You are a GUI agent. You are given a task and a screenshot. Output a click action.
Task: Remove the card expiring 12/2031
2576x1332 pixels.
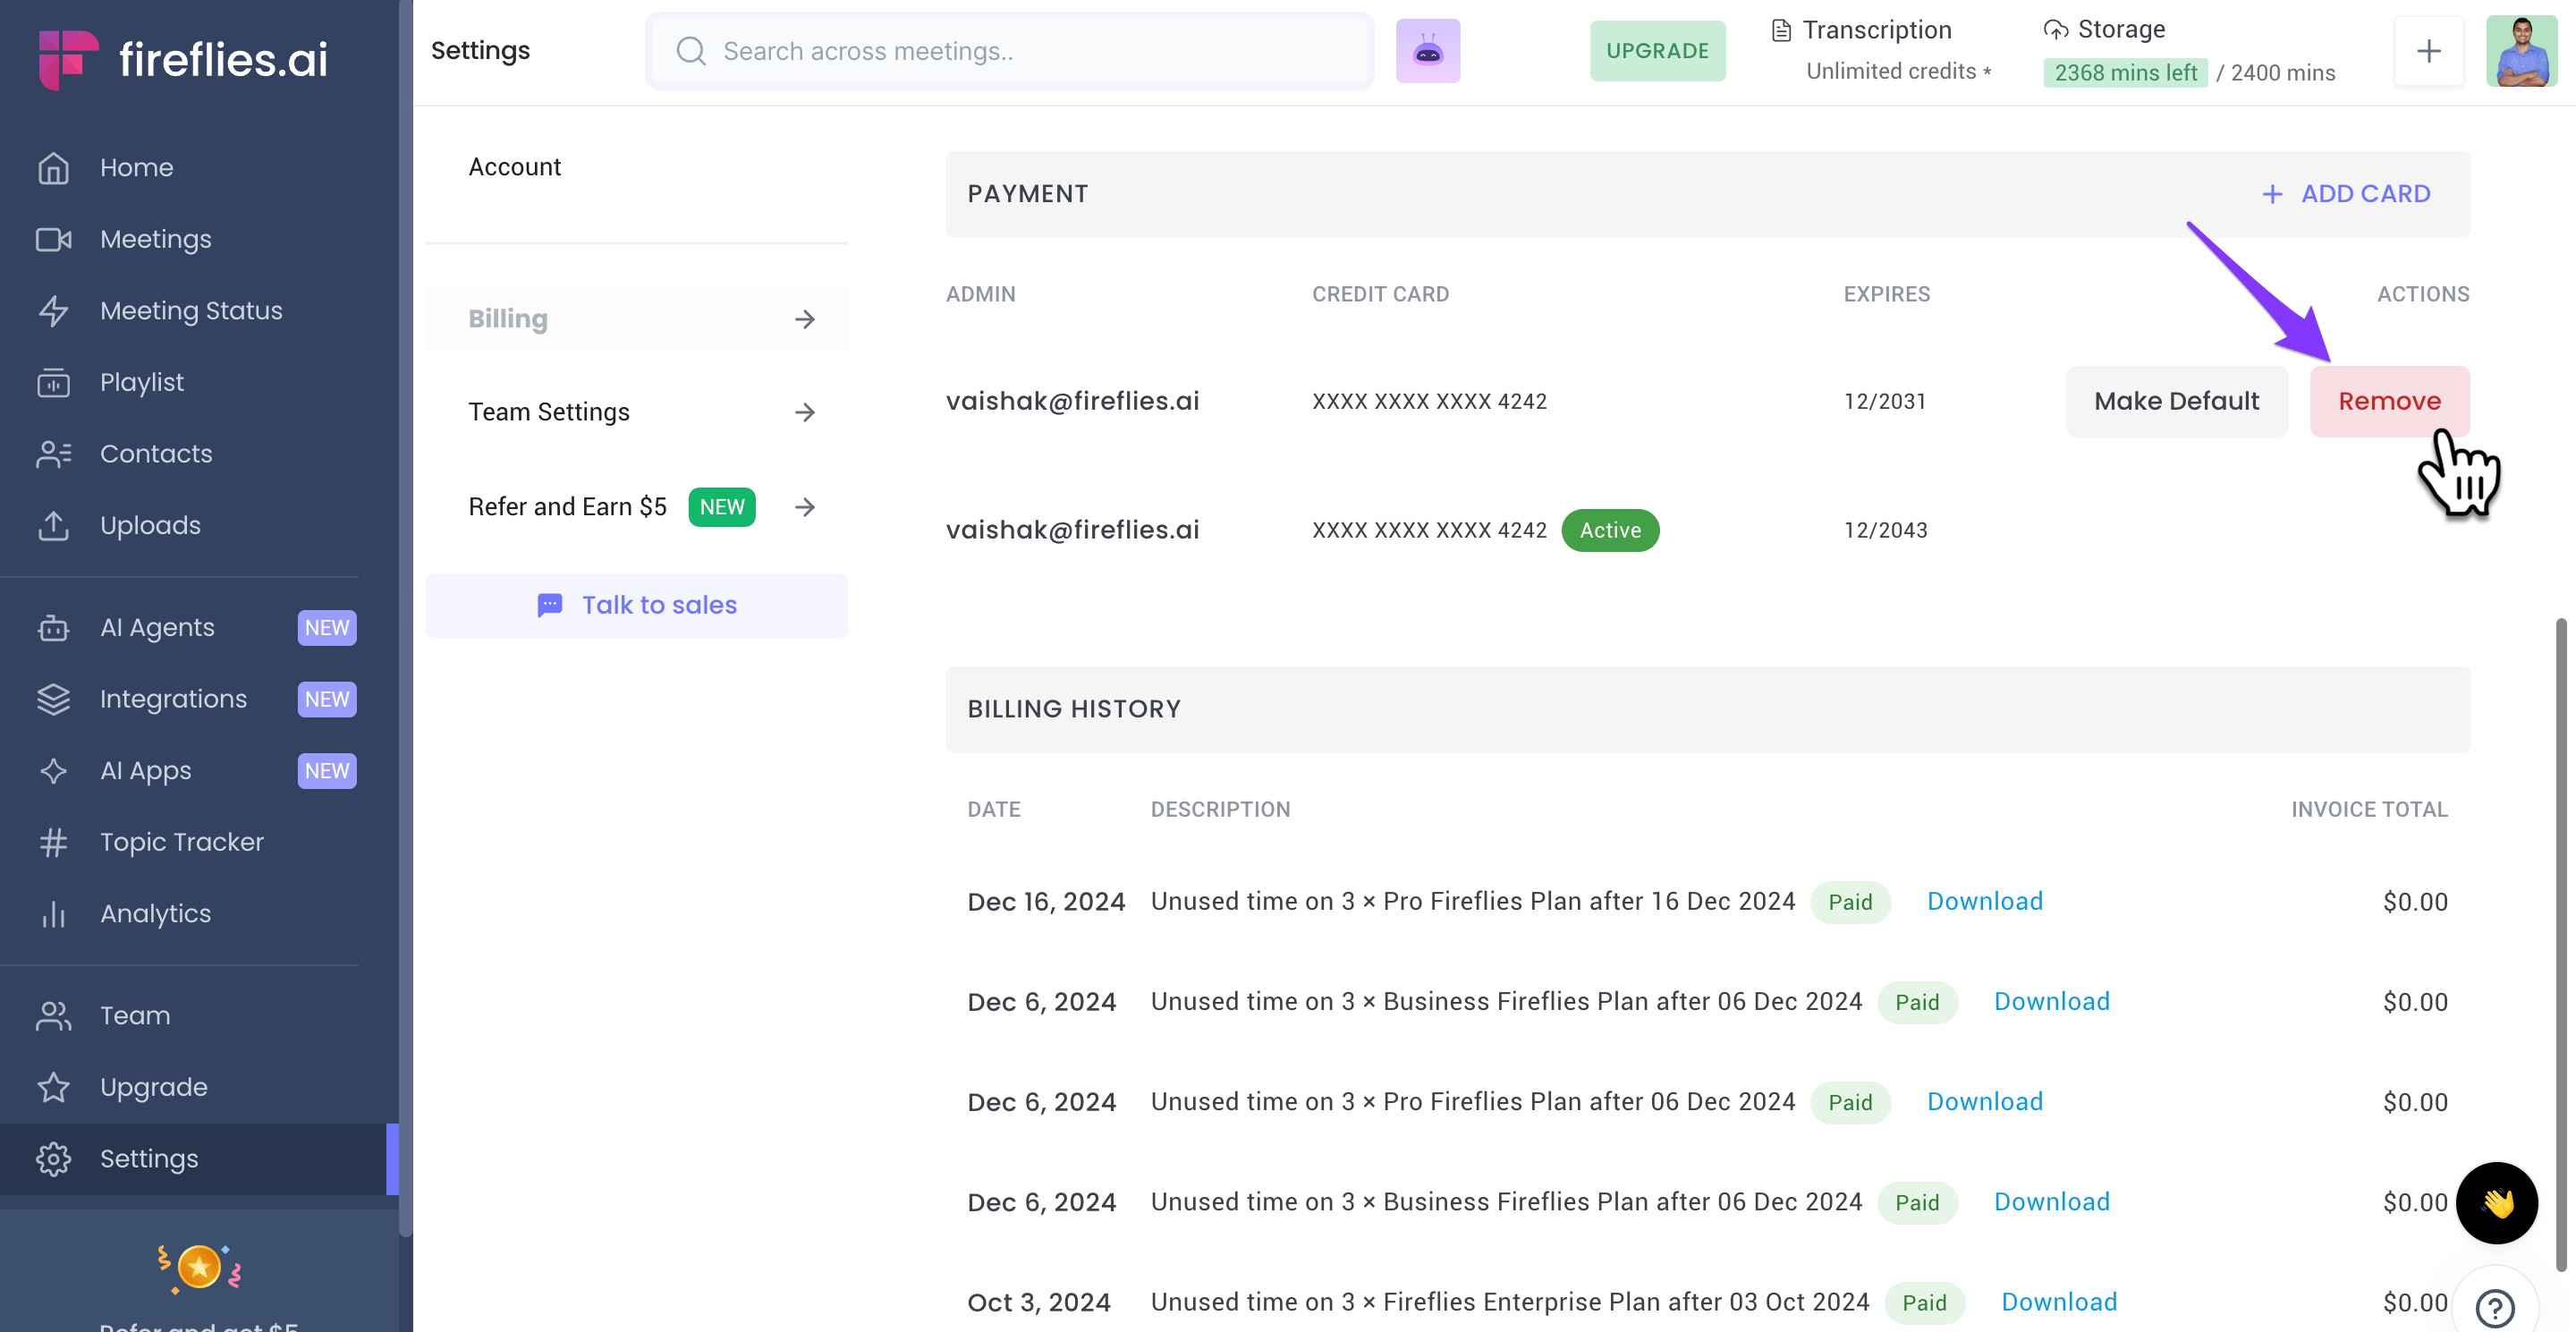click(x=2389, y=401)
